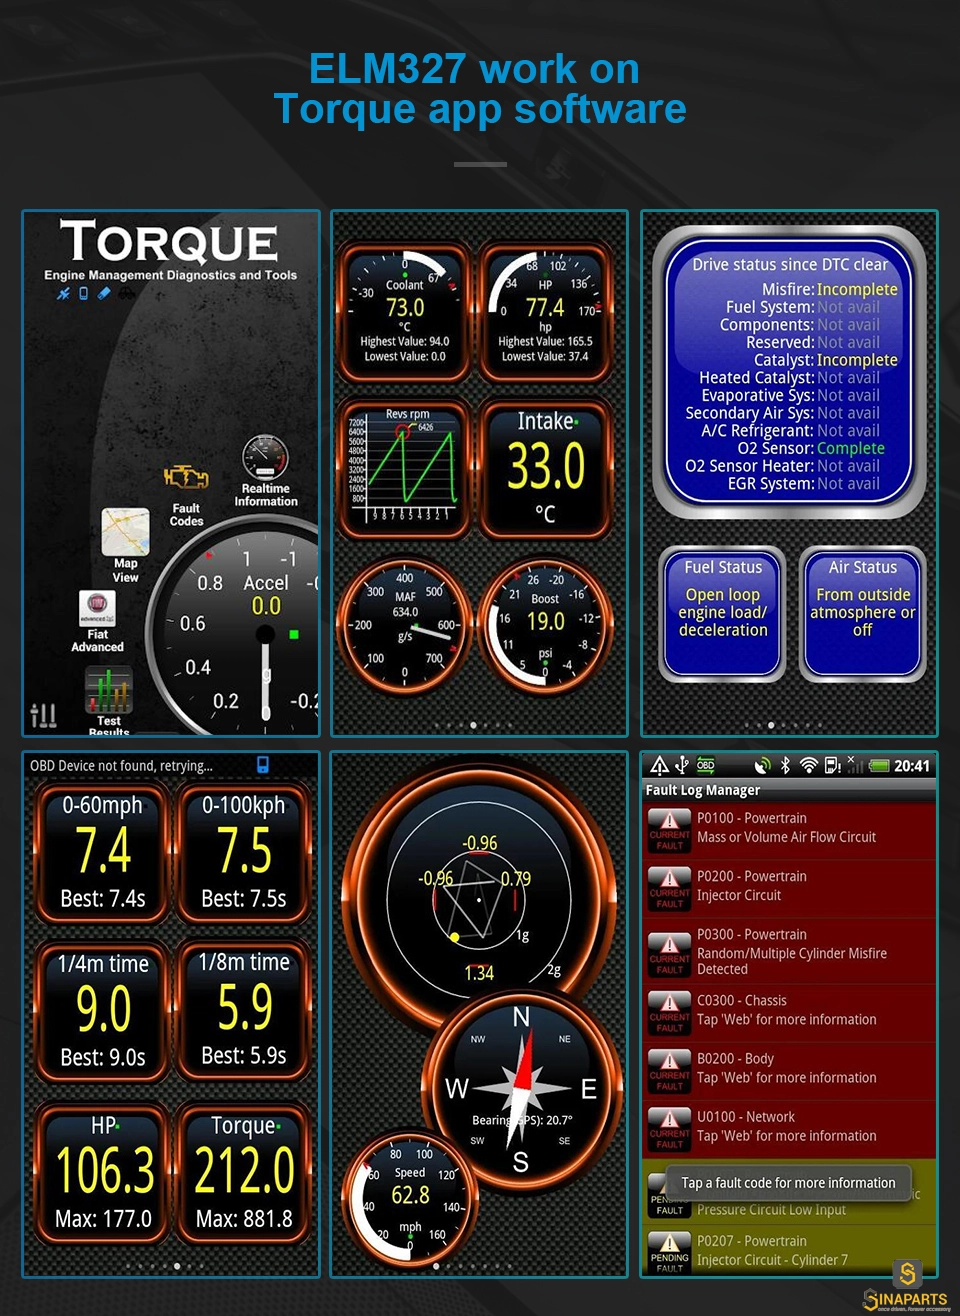The image size is (960, 1316).
Task: Tap the Speed mph gauge
Action: coord(410,1199)
